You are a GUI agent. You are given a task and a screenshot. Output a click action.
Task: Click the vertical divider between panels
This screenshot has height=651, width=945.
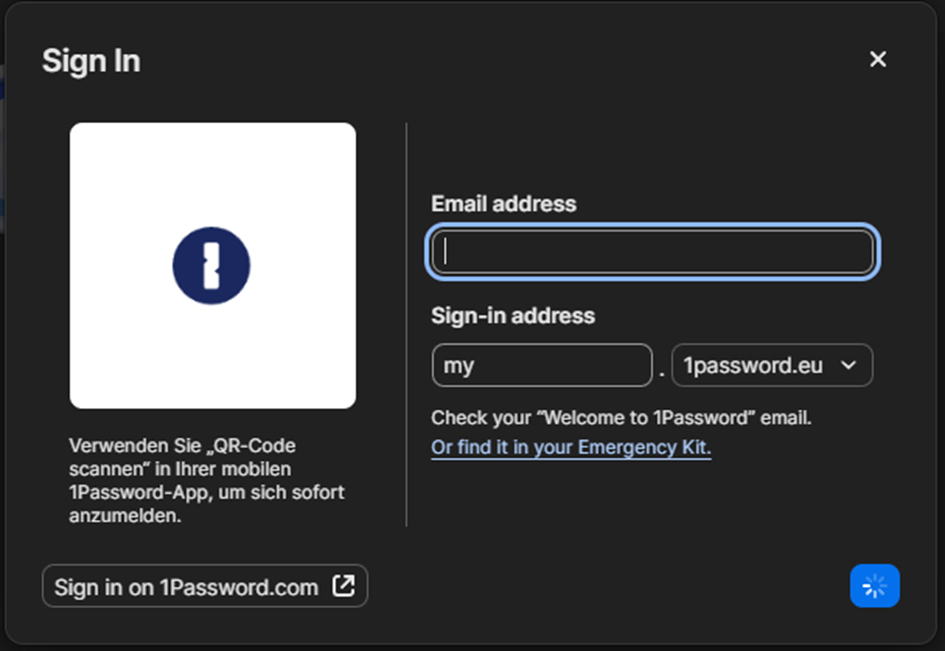coord(406,325)
